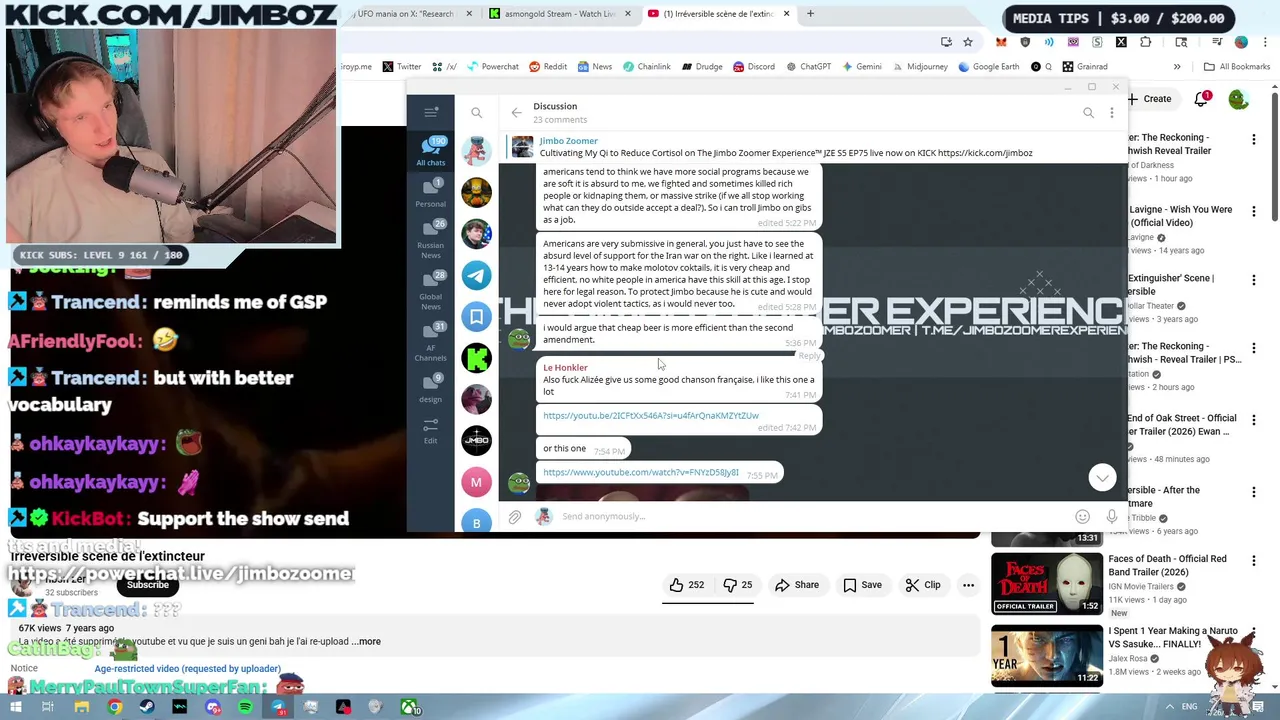Attach a file with the paperclip icon

pyautogui.click(x=515, y=517)
